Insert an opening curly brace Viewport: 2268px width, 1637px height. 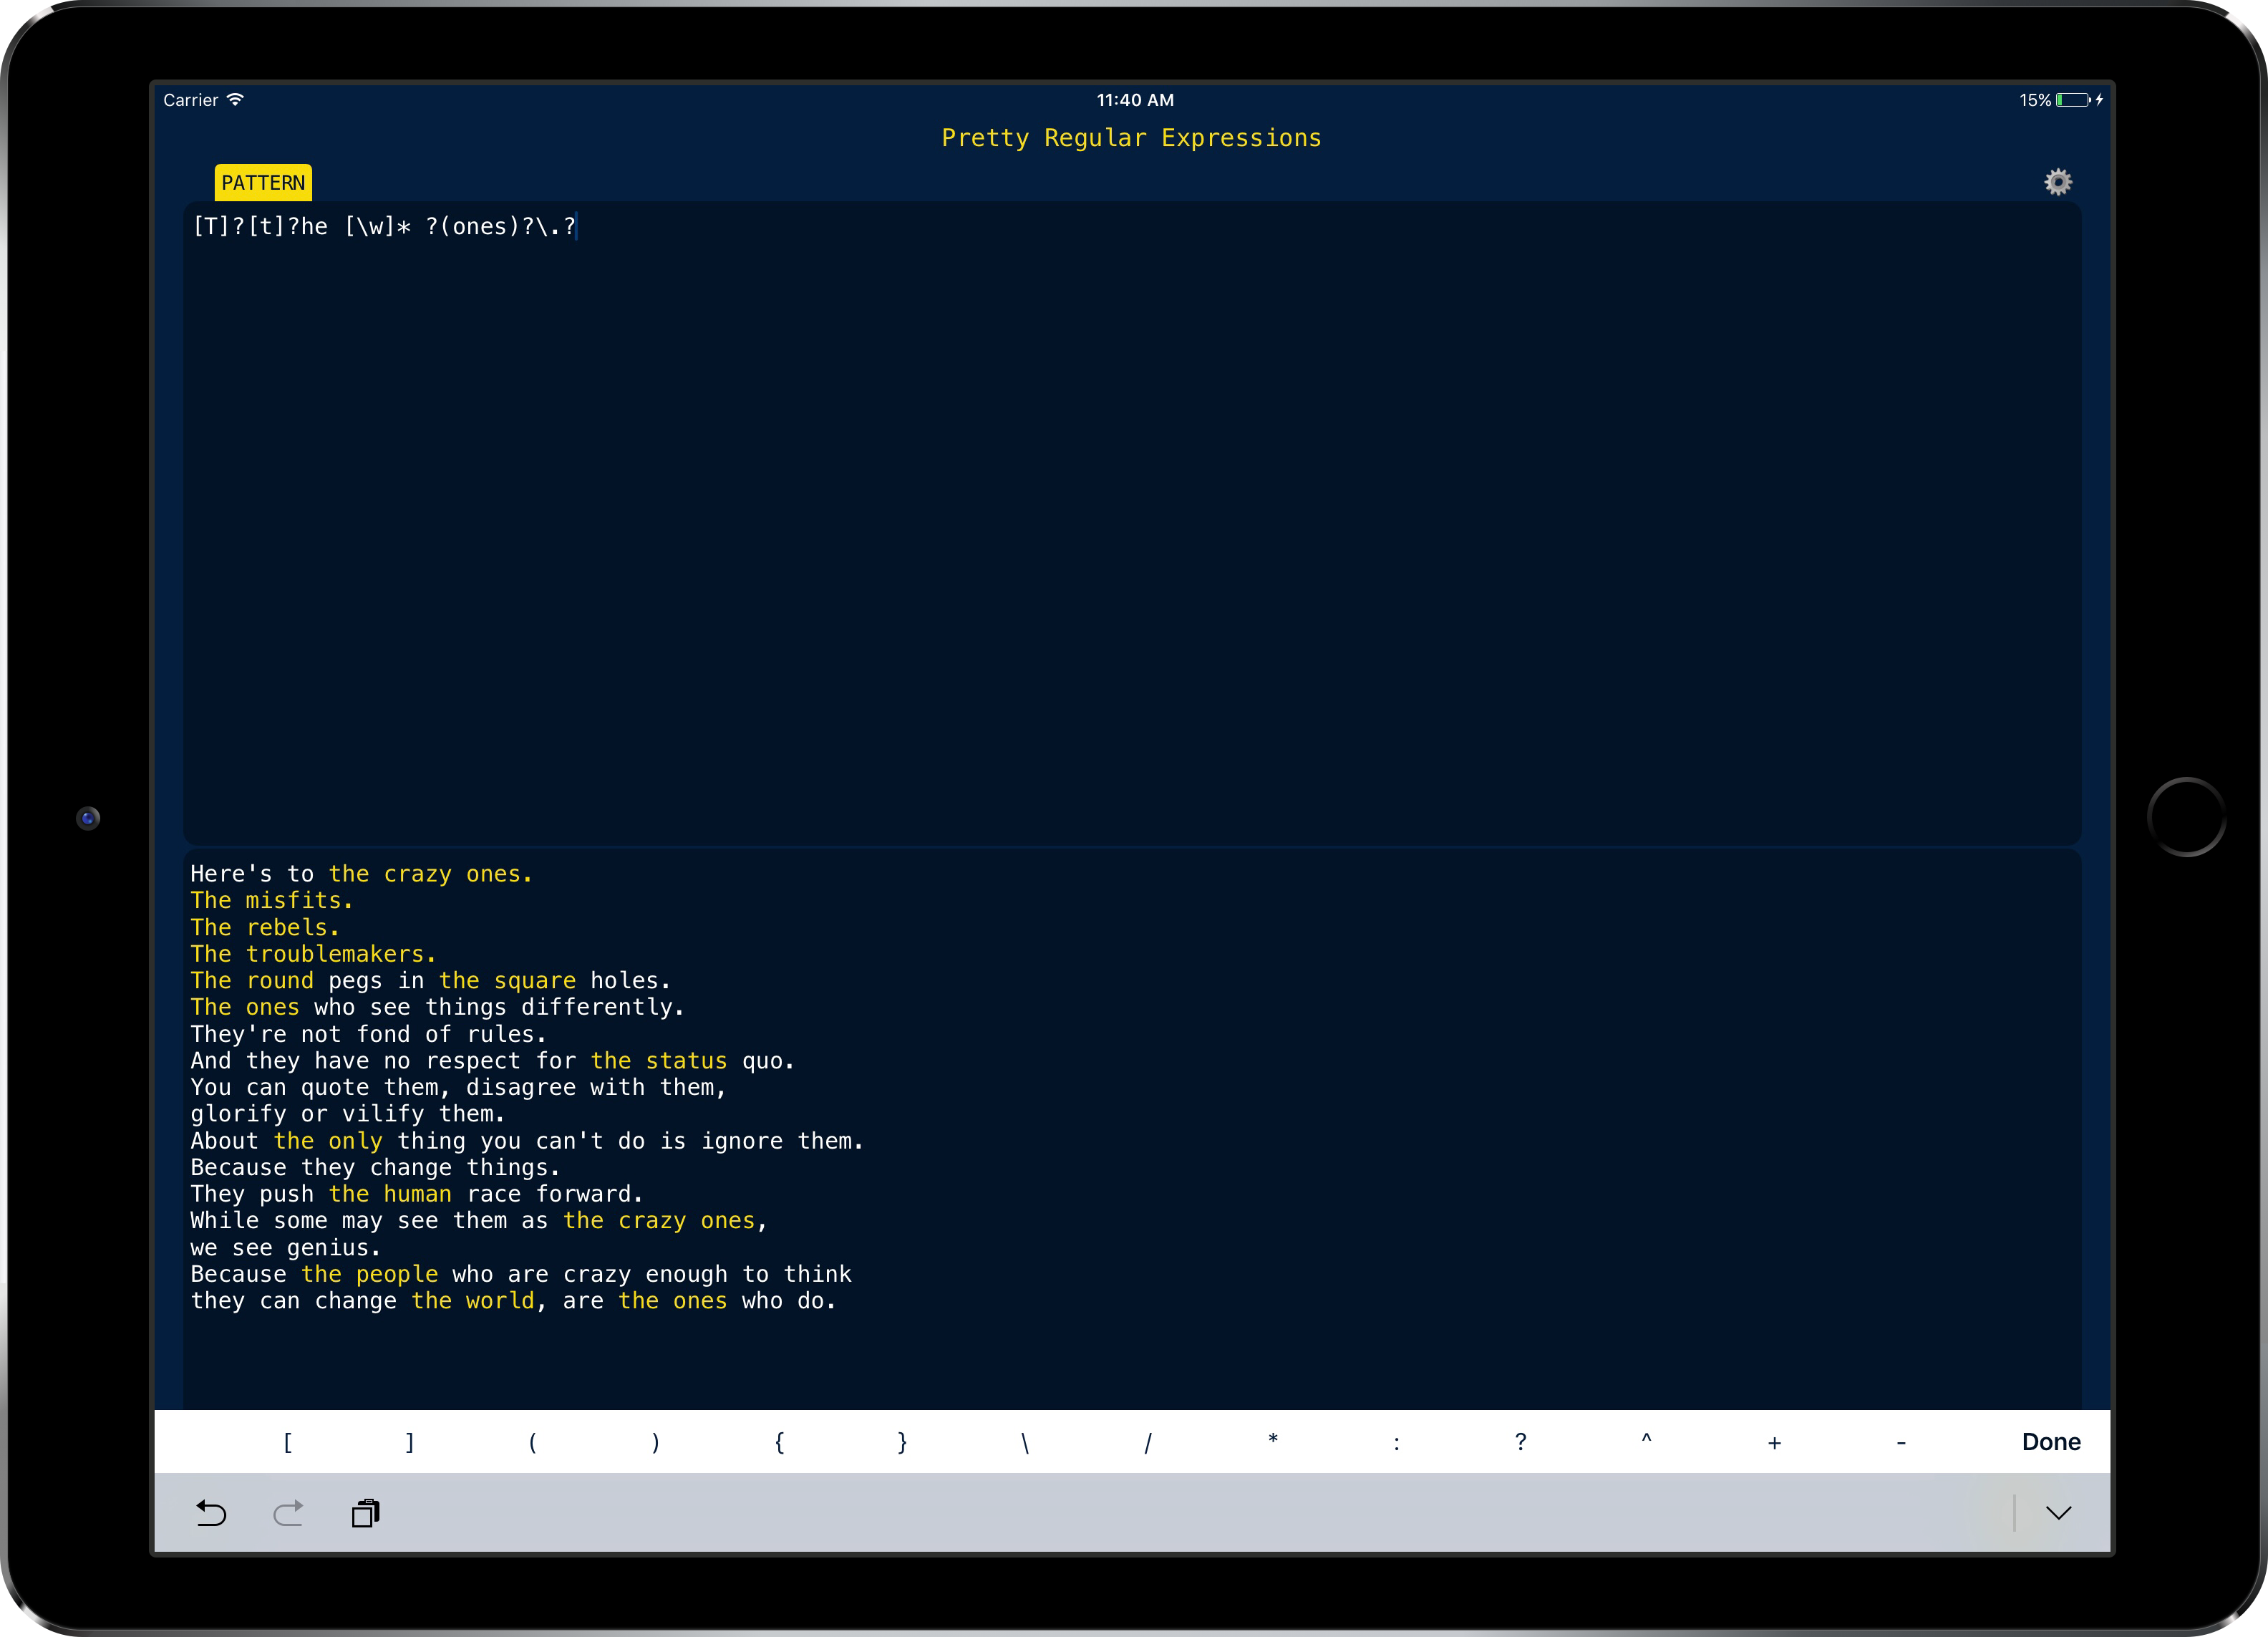(x=779, y=1442)
